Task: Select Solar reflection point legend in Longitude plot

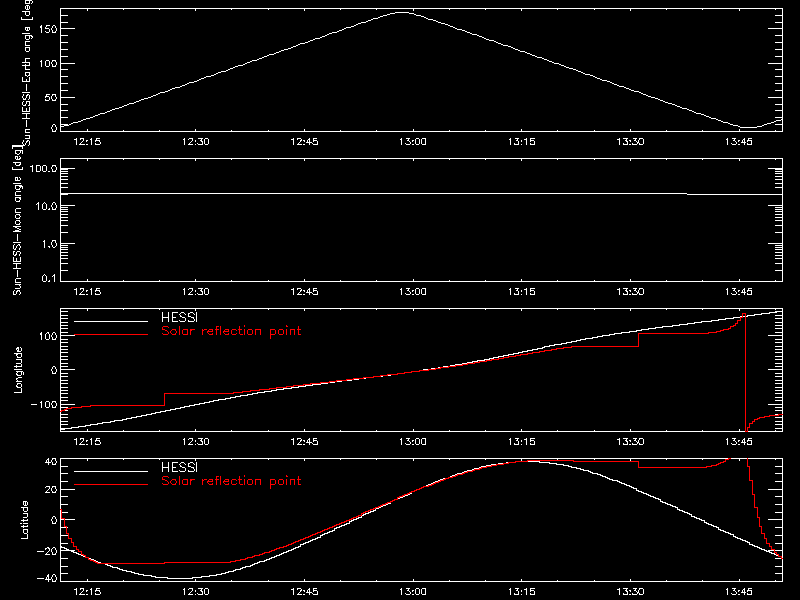Action: coord(231,331)
